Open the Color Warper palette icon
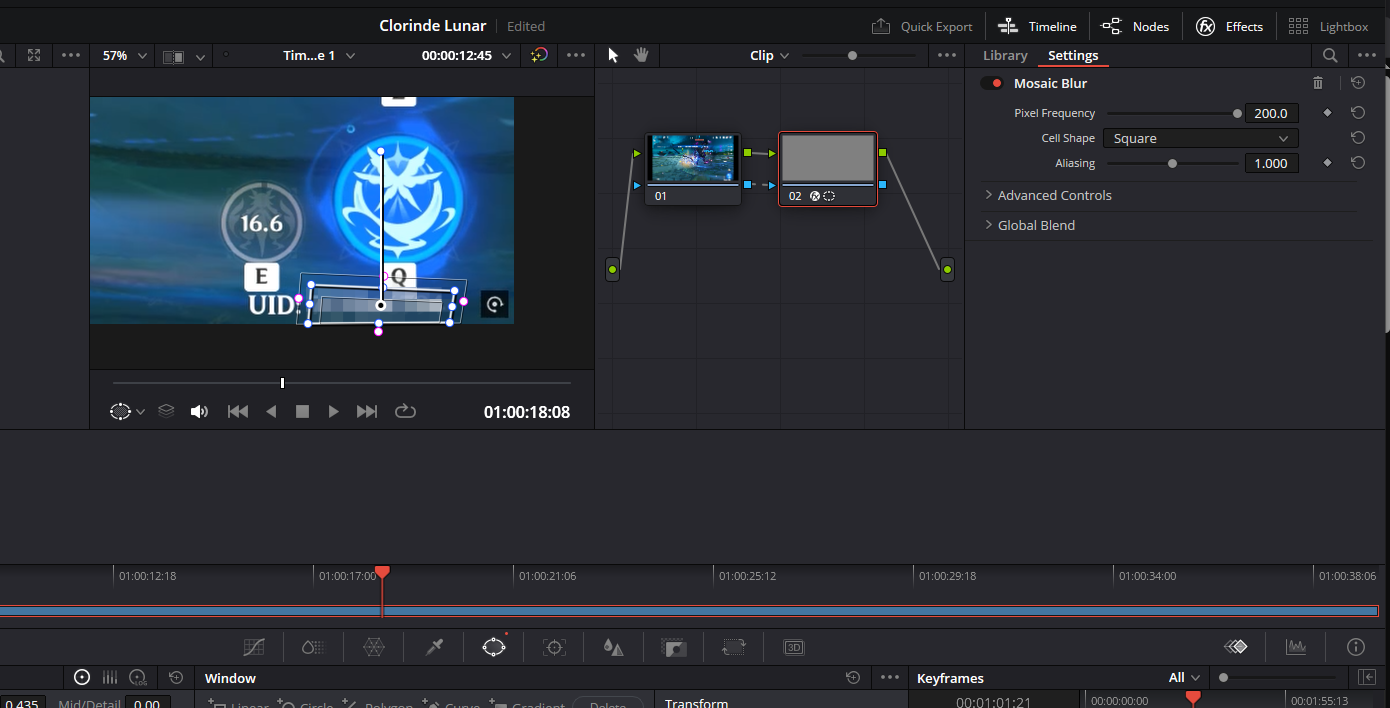 [x=374, y=647]
